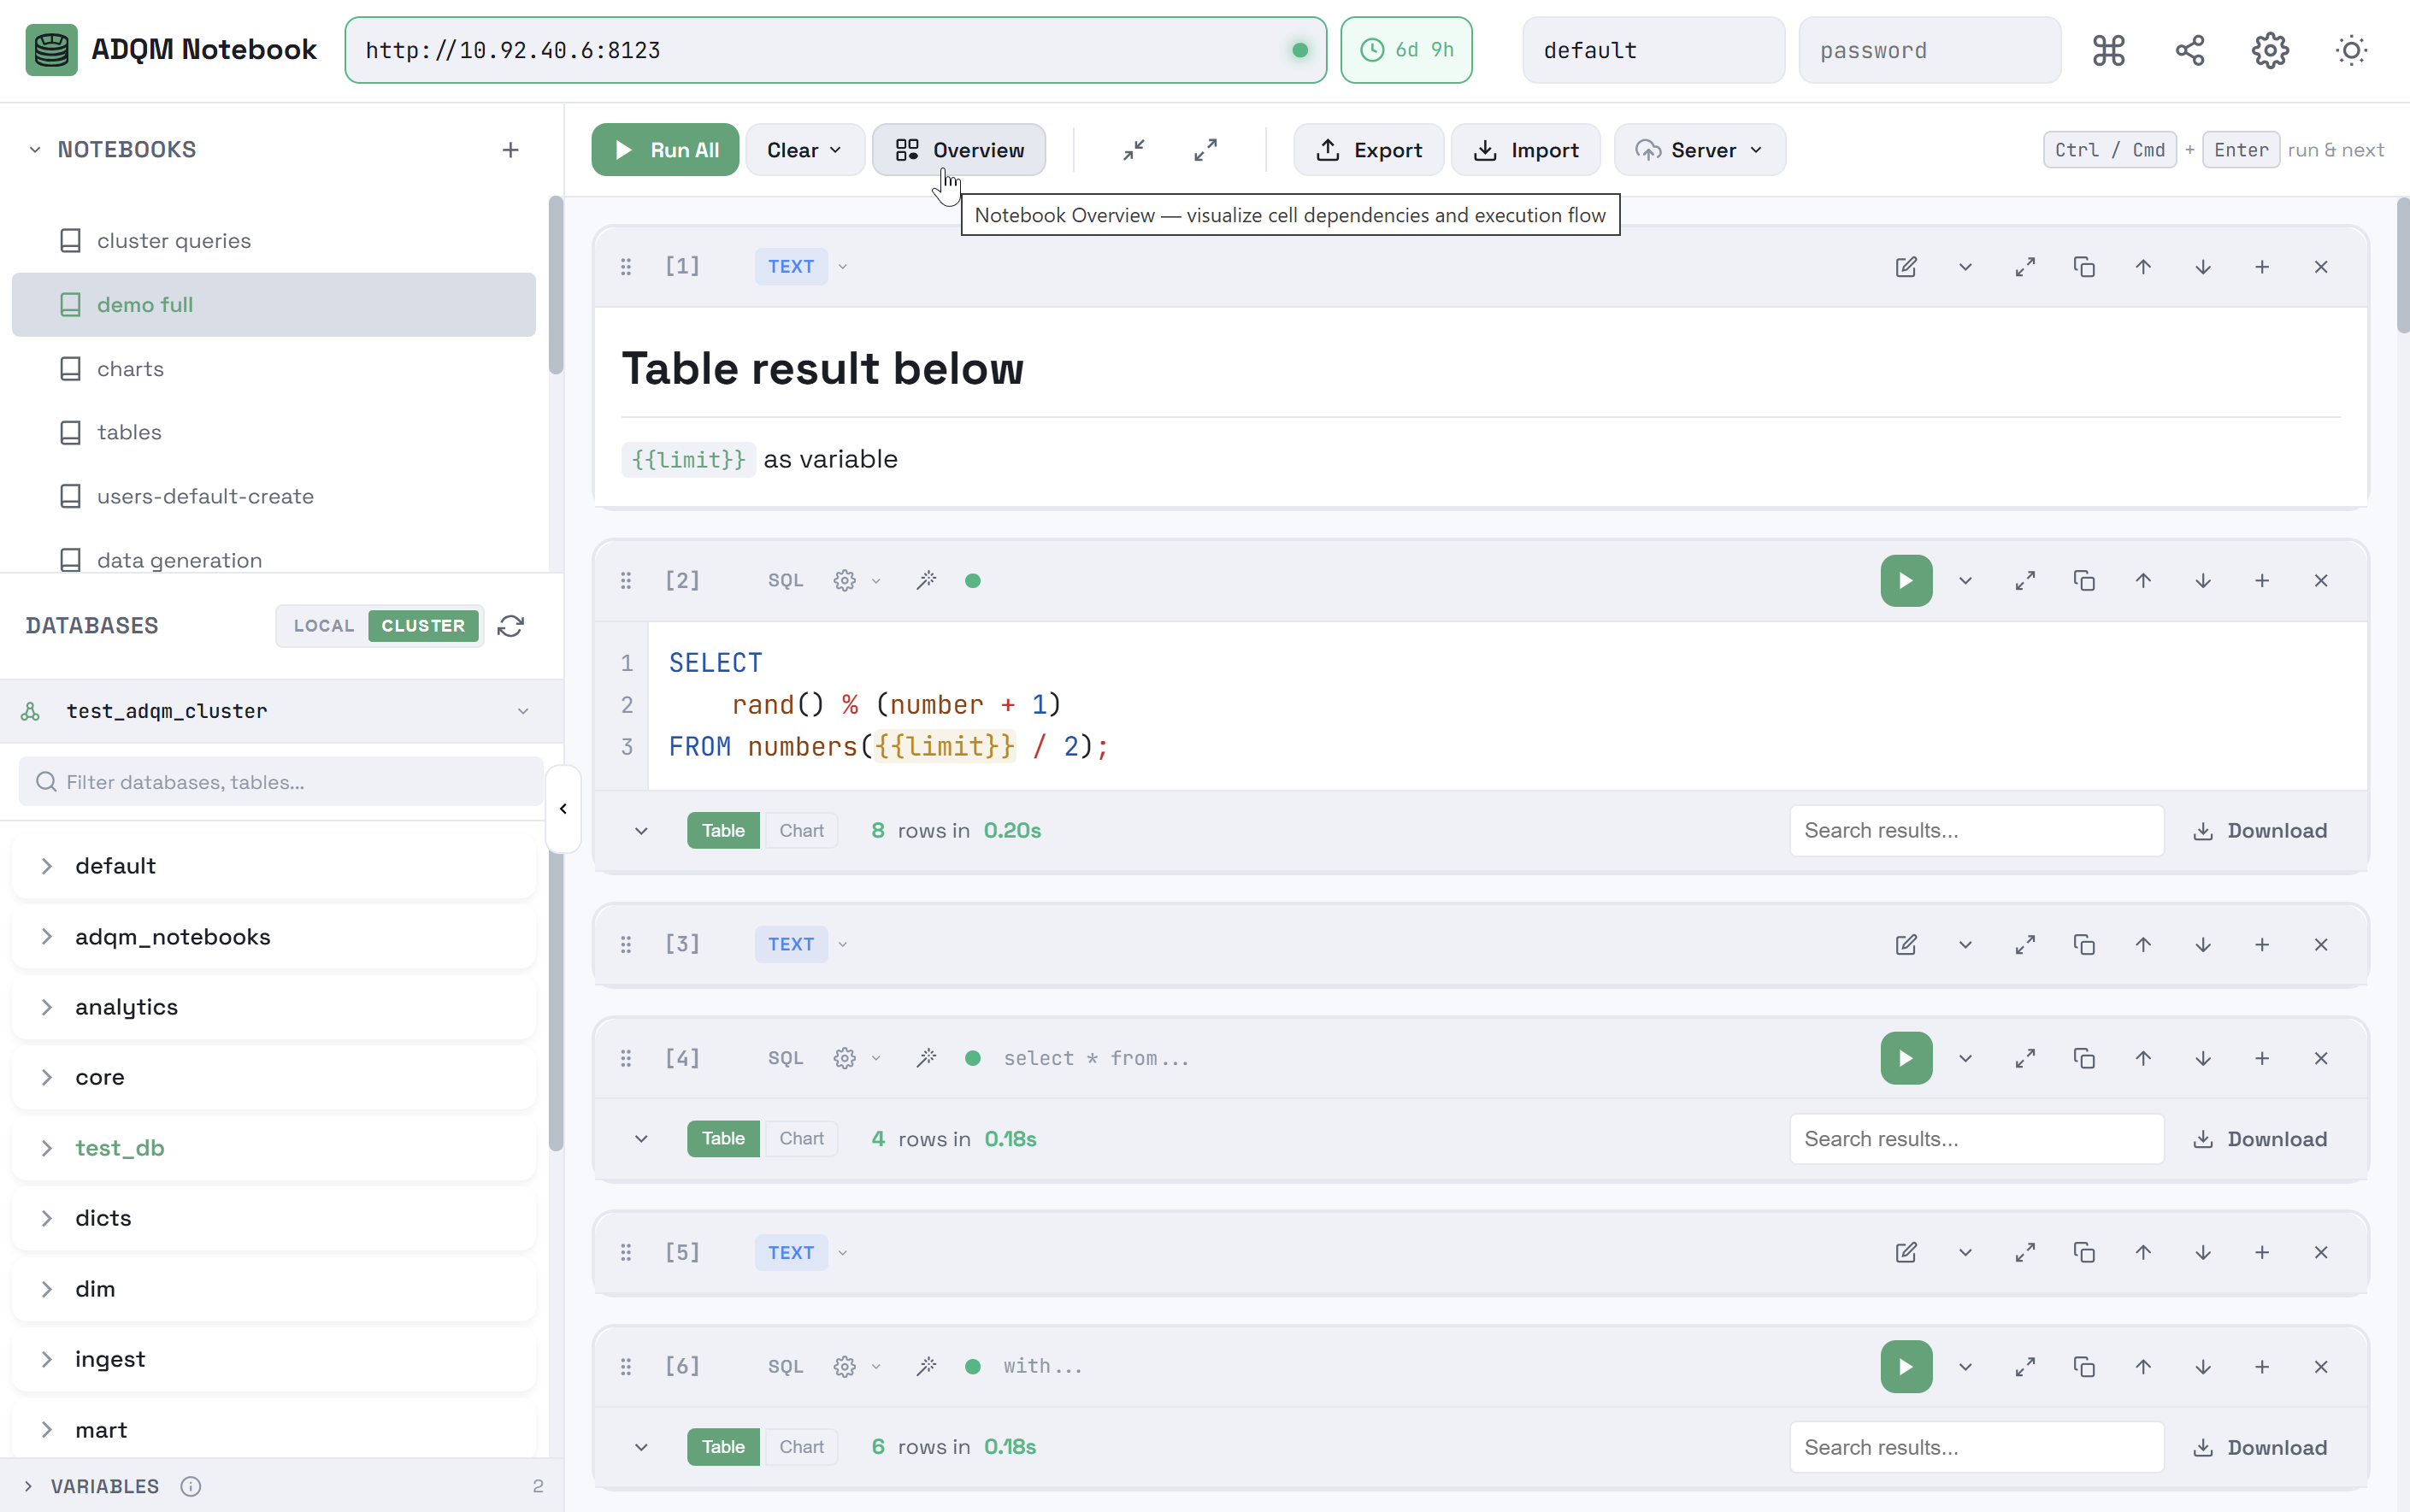Image resolution: width=2410 pixels, height=1512 pixels.
Task: Show cell [2] results as Table
Action: click(723, 831)
